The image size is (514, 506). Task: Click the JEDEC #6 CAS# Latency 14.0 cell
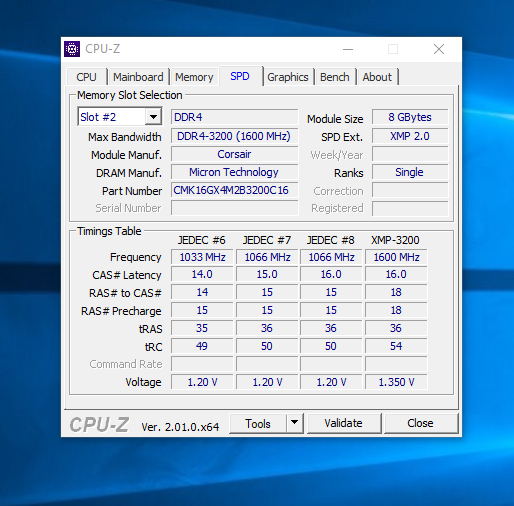coord(202,274)
